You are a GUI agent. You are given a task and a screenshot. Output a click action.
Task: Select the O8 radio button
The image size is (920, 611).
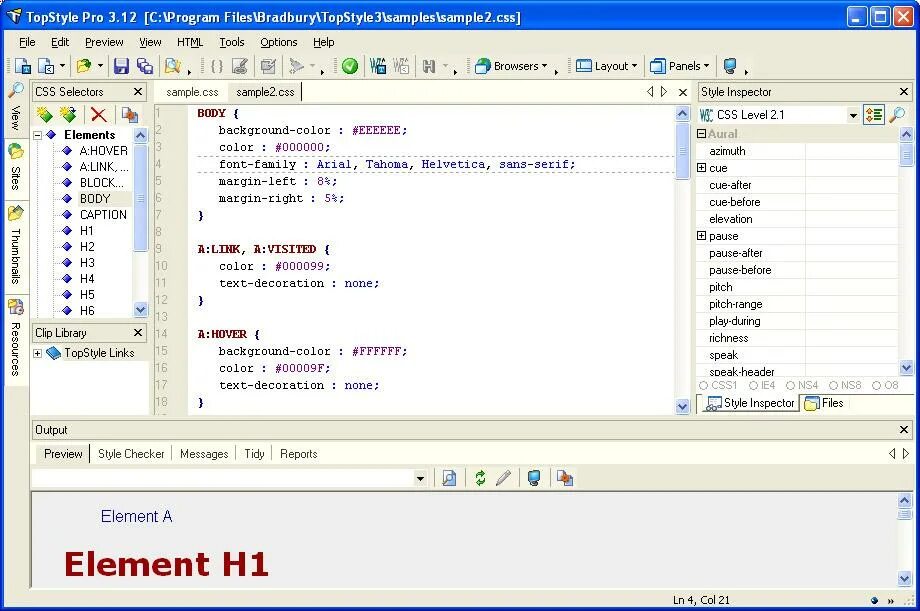877,386
